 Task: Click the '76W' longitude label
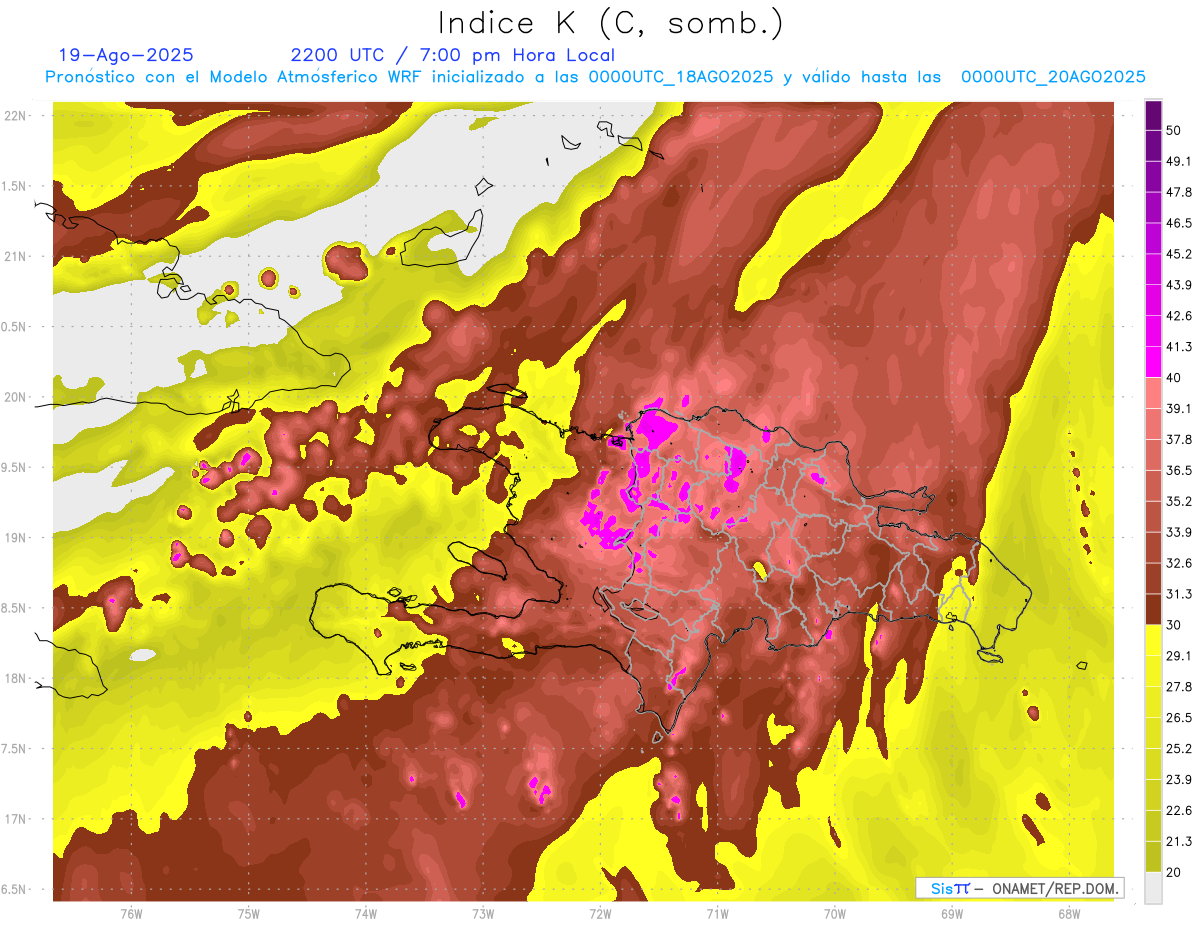(x=131, y=914)
